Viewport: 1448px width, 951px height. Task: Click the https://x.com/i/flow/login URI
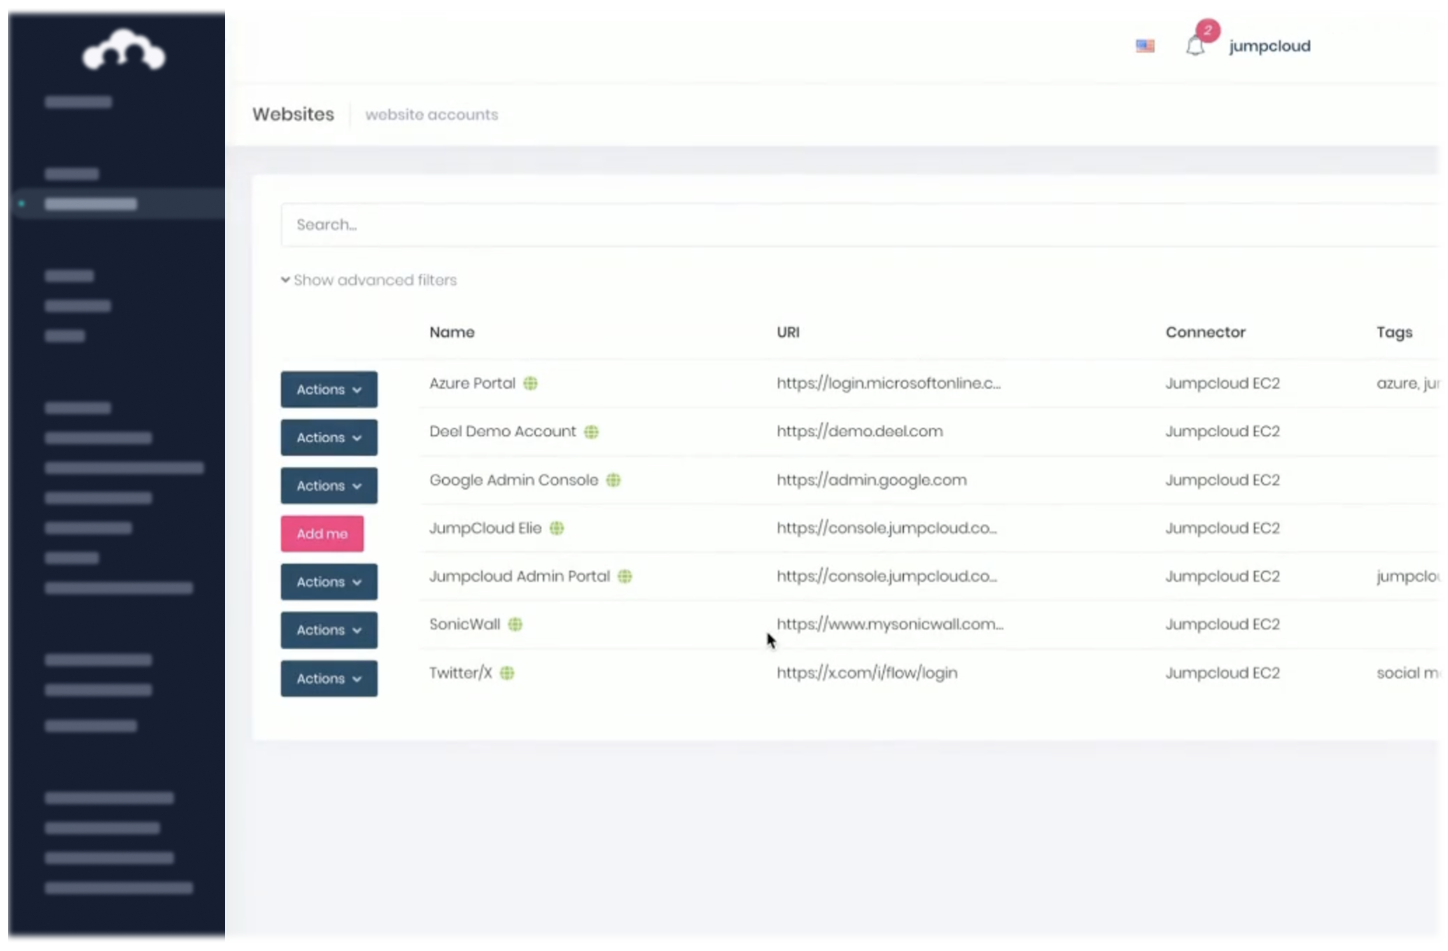point(866,674)
